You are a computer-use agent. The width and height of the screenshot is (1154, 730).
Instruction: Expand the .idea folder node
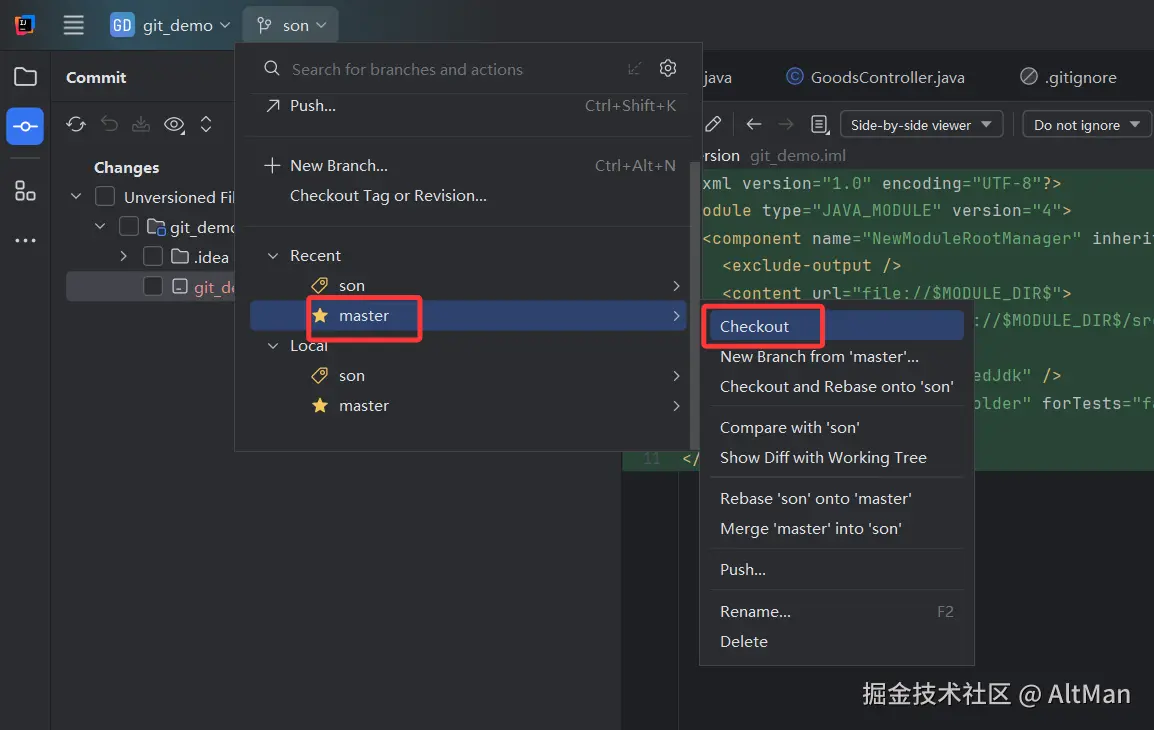(x=124, y=256)
